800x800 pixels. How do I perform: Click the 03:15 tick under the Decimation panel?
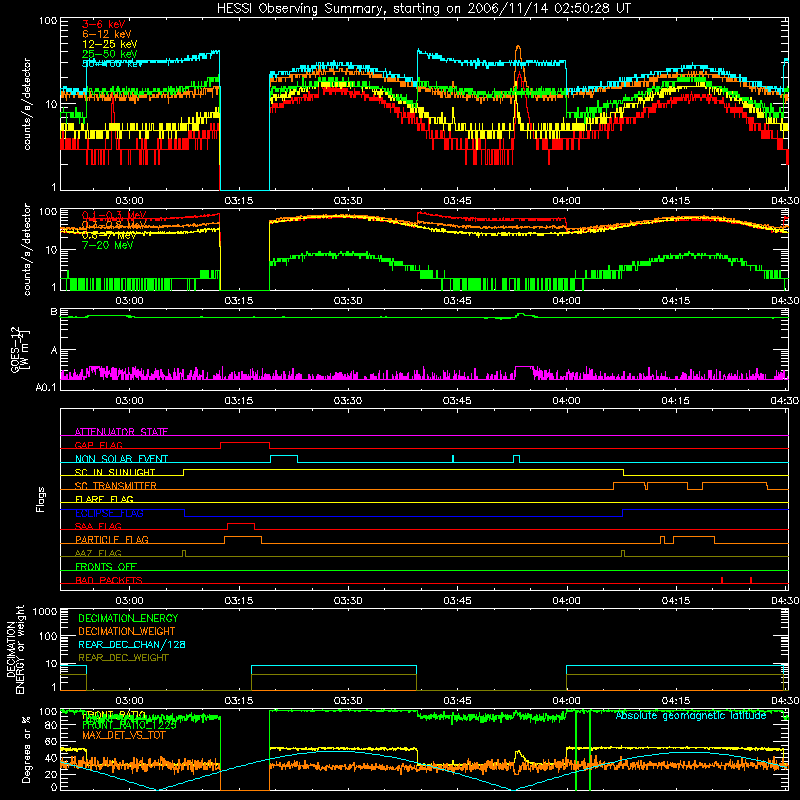(238, 701)
